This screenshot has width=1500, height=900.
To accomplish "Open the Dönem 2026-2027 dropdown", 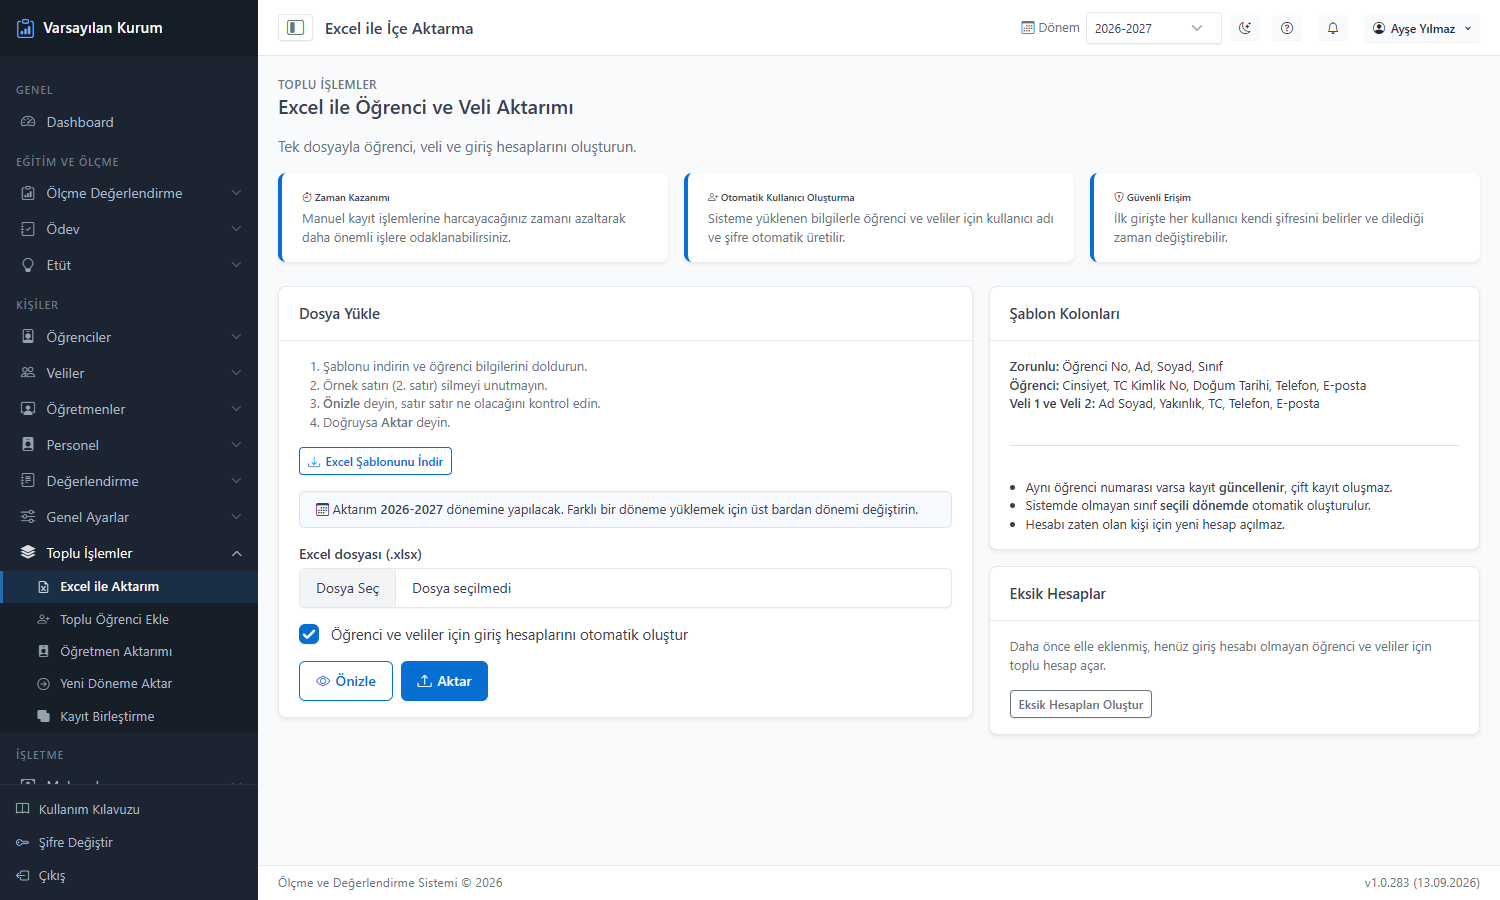I will click(1153, 28).
